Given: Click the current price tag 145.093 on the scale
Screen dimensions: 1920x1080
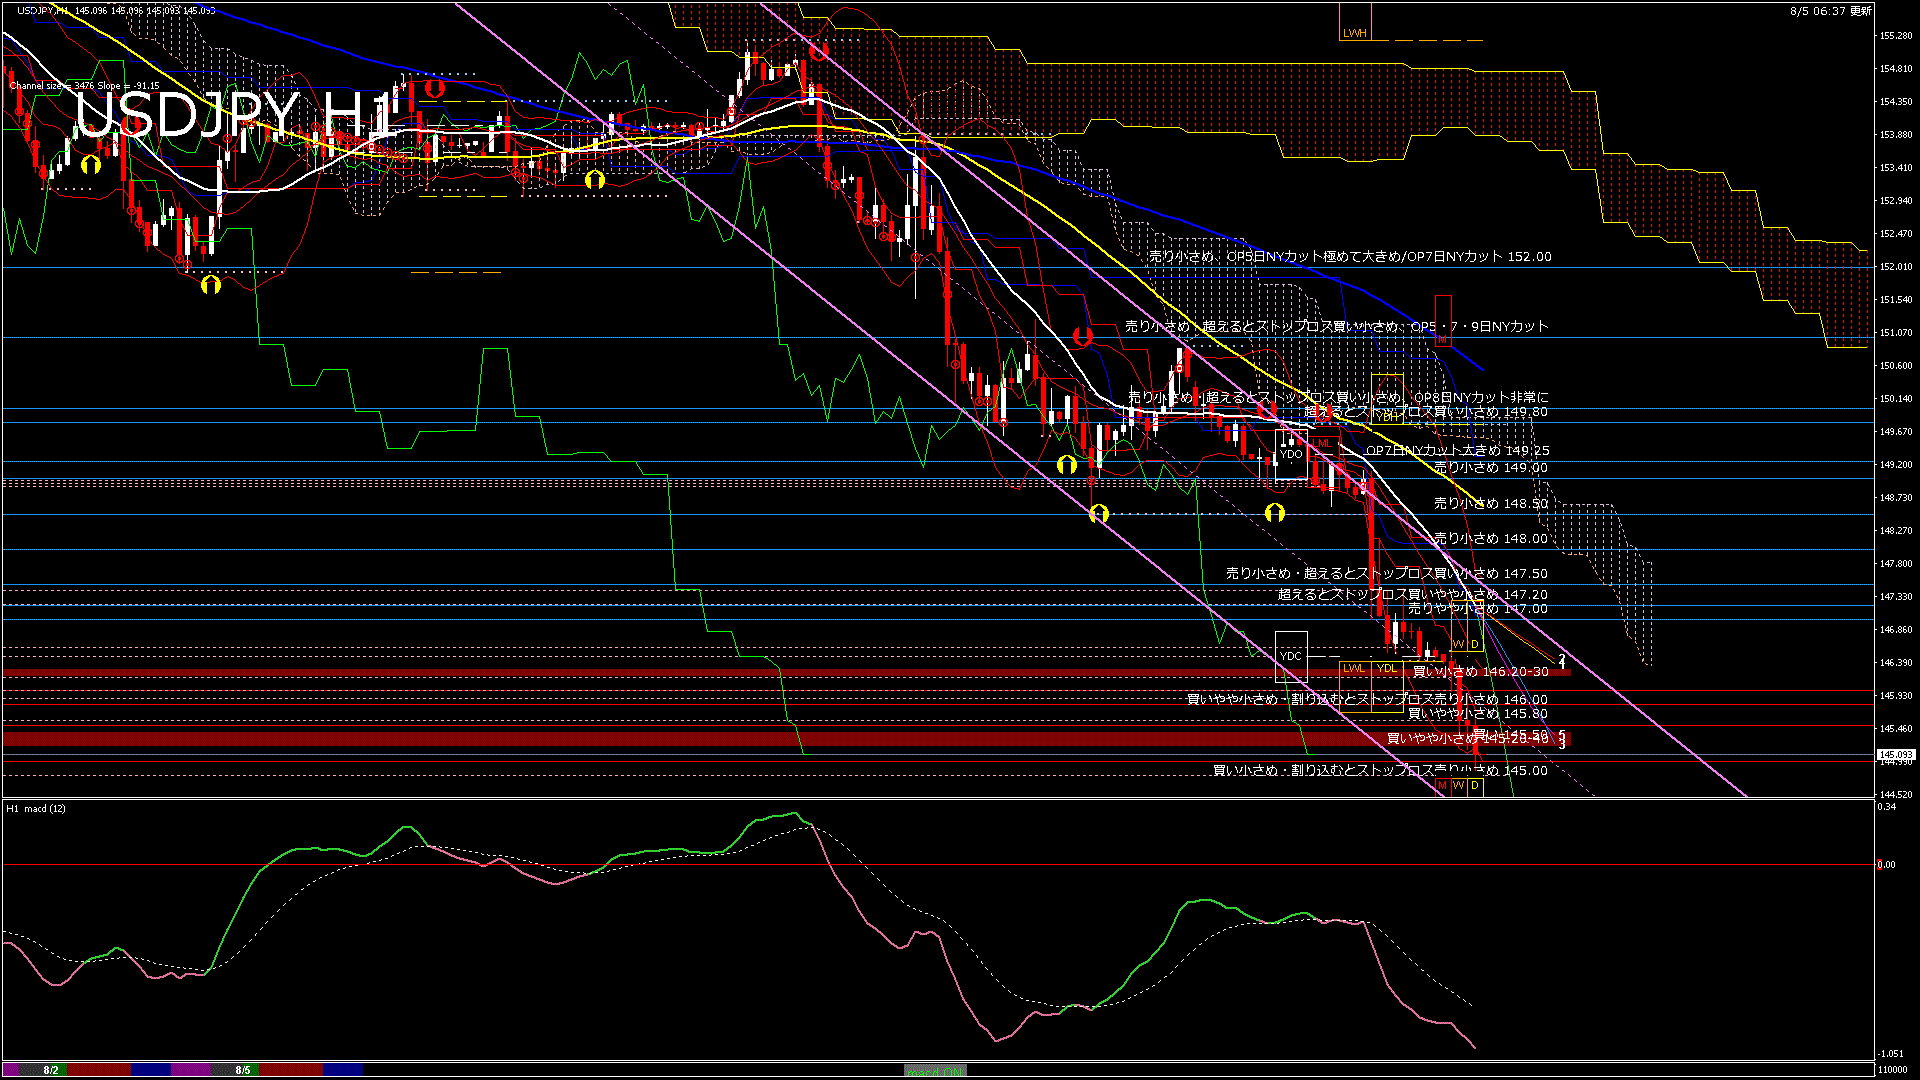Looking at the screenshot, I should tap(1895, 755).
